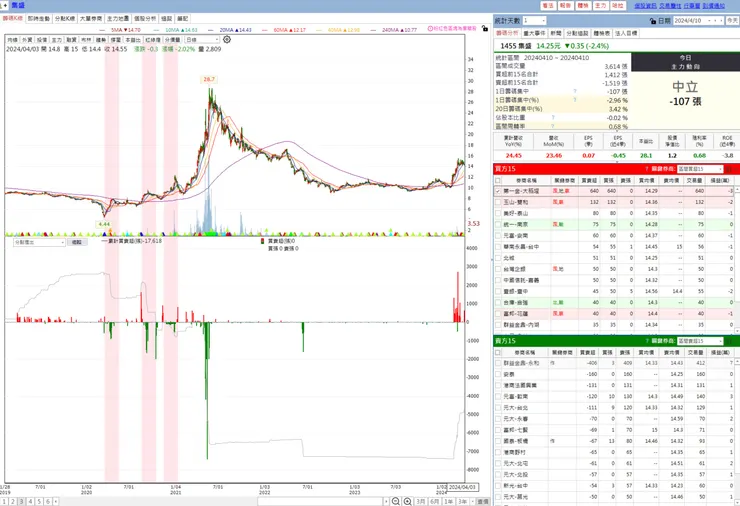
Task: Click help question mark in 賣方15 header
Action: [x=647, y=341]
